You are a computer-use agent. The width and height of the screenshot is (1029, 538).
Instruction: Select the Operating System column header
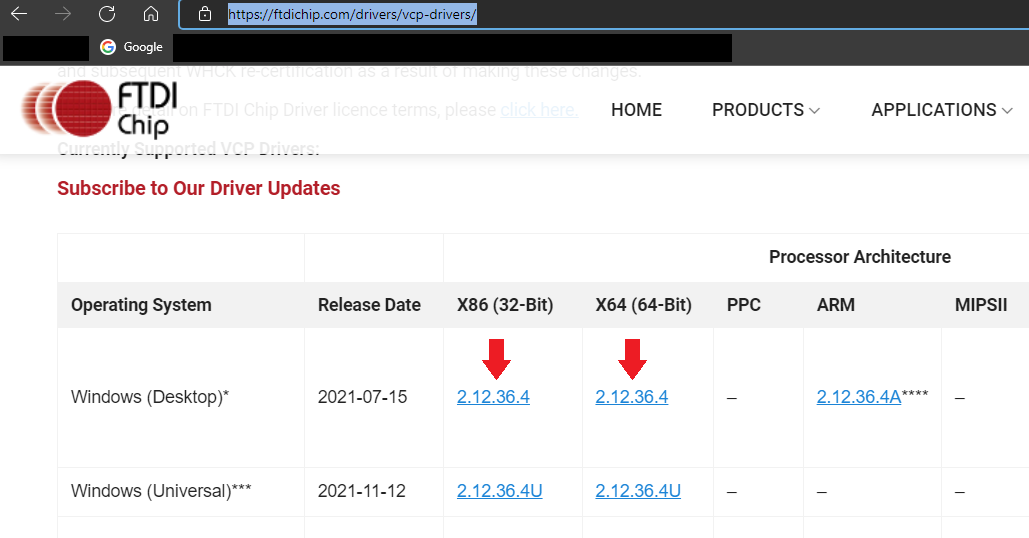pos(141,305)
